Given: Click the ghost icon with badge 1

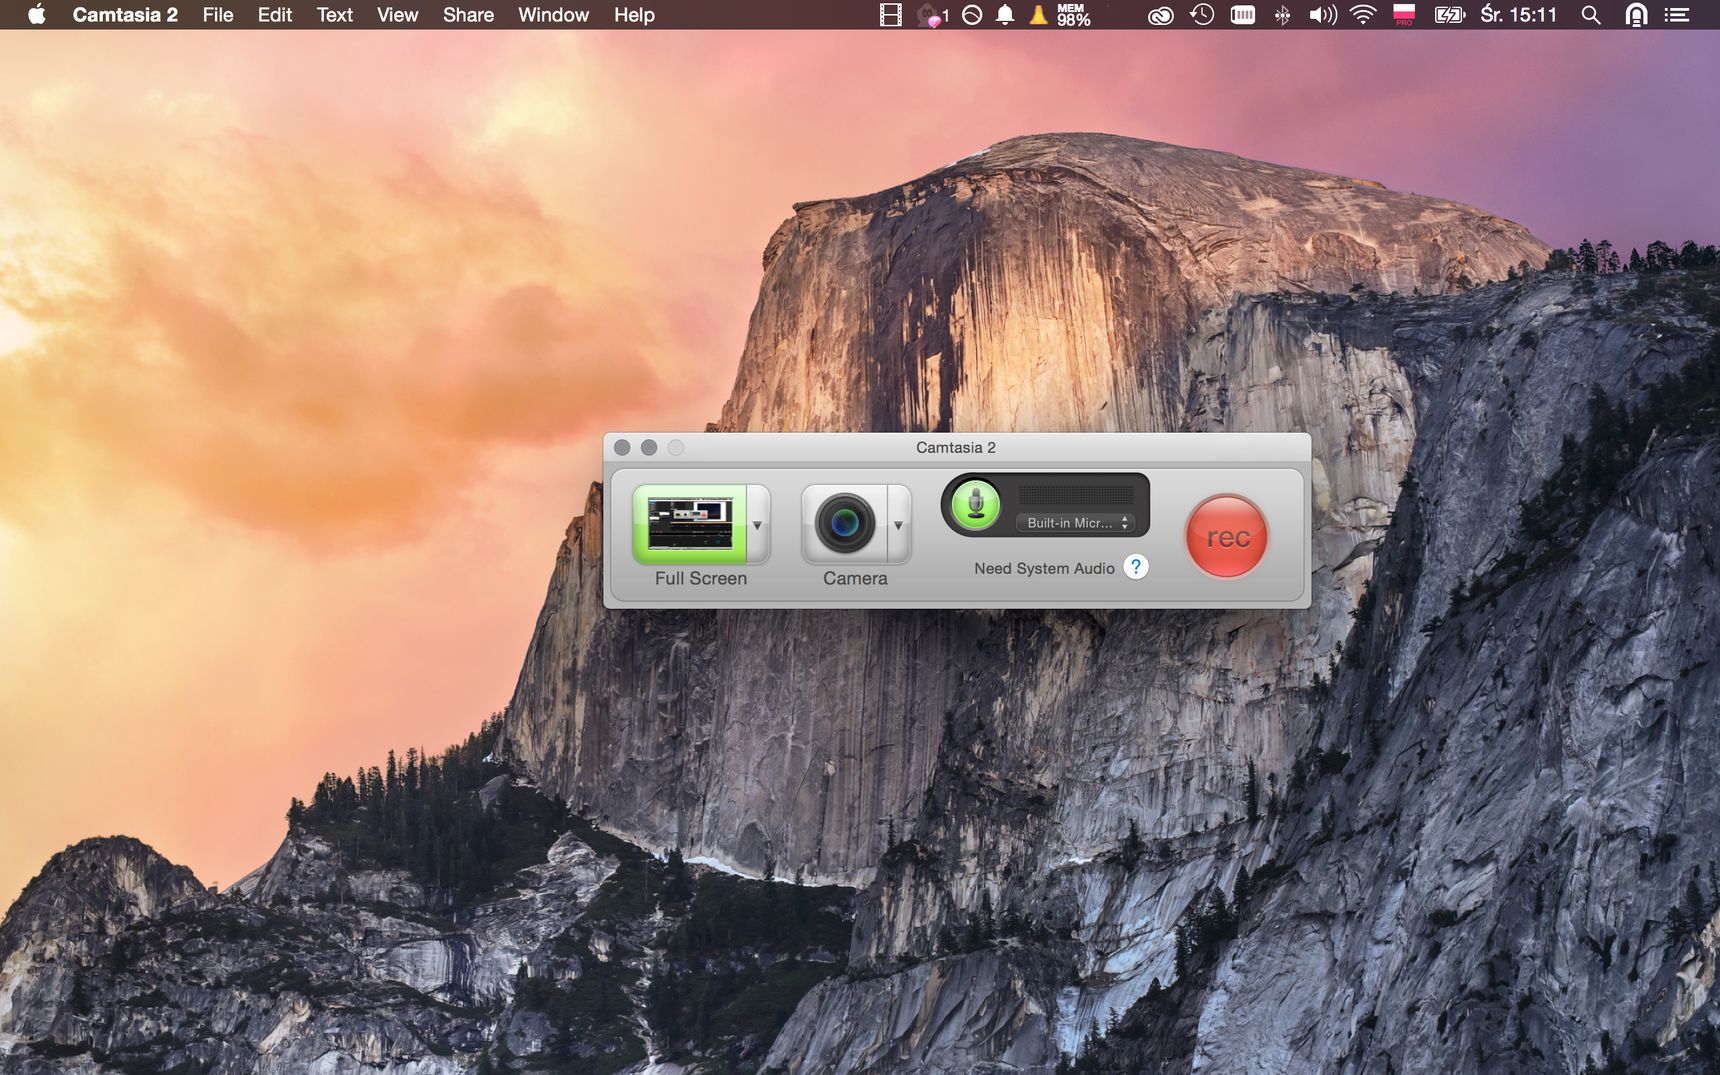Looking at the screenshot, I should (933, 15).
